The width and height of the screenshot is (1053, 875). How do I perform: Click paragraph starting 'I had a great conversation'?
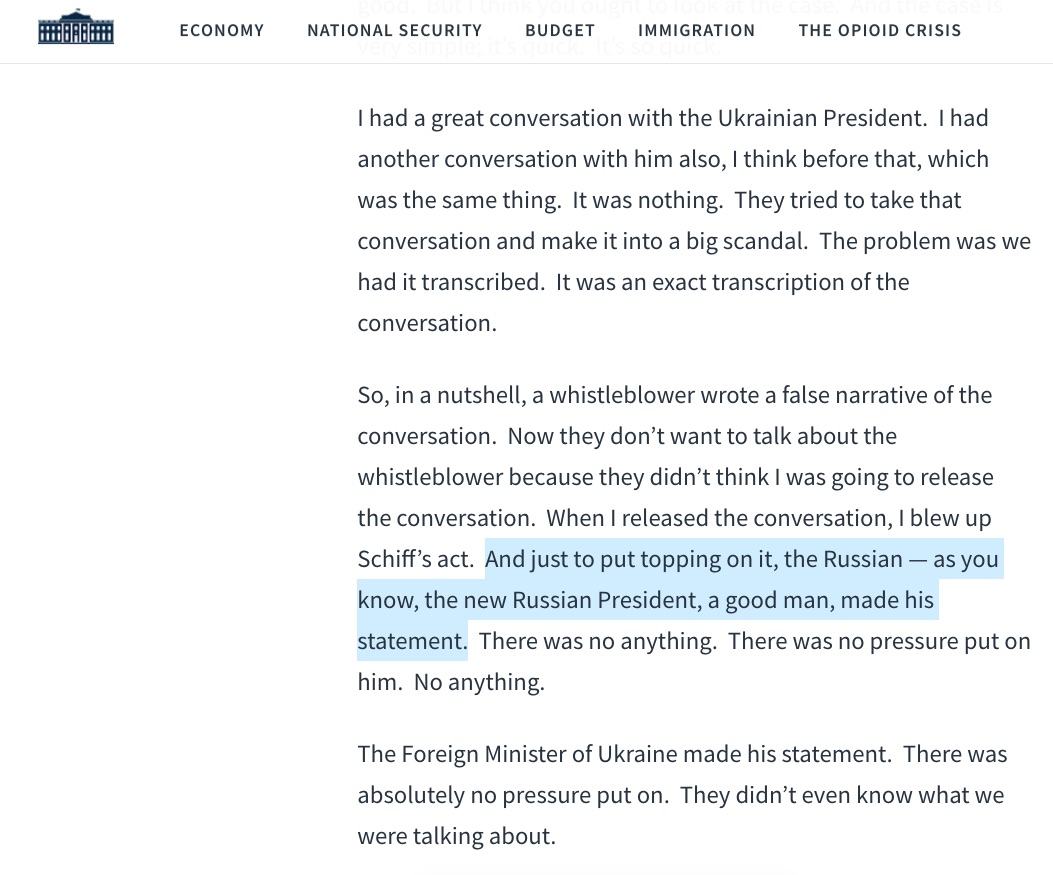694,220
